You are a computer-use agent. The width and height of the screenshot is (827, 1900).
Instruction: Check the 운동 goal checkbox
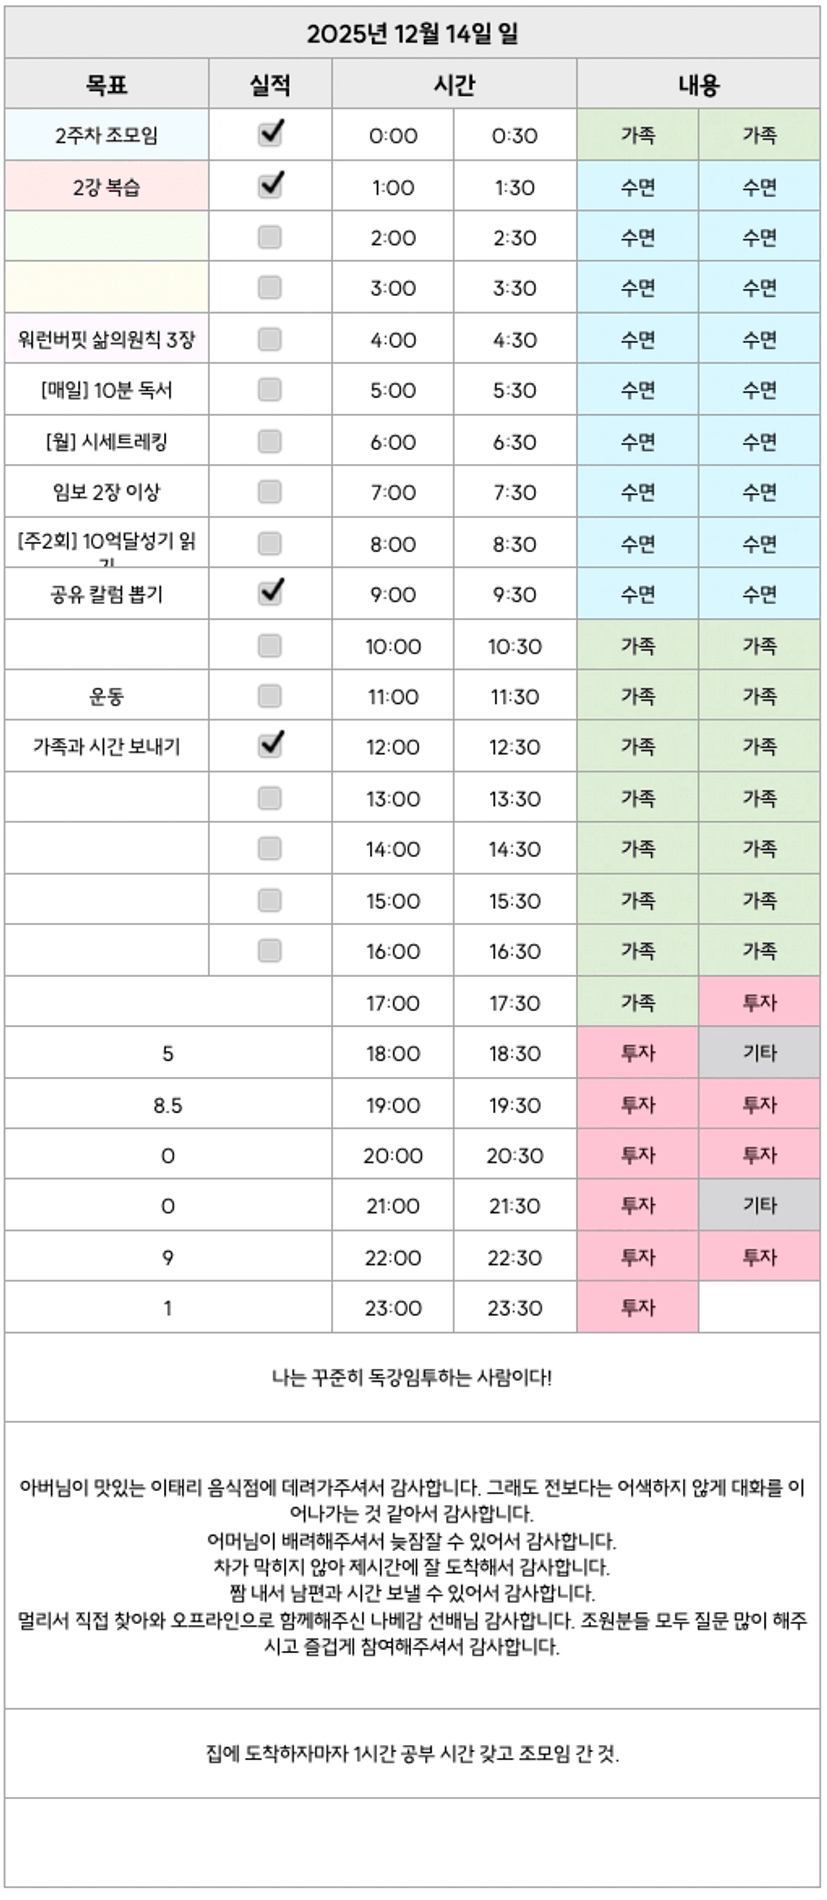(x=270, y=696)
